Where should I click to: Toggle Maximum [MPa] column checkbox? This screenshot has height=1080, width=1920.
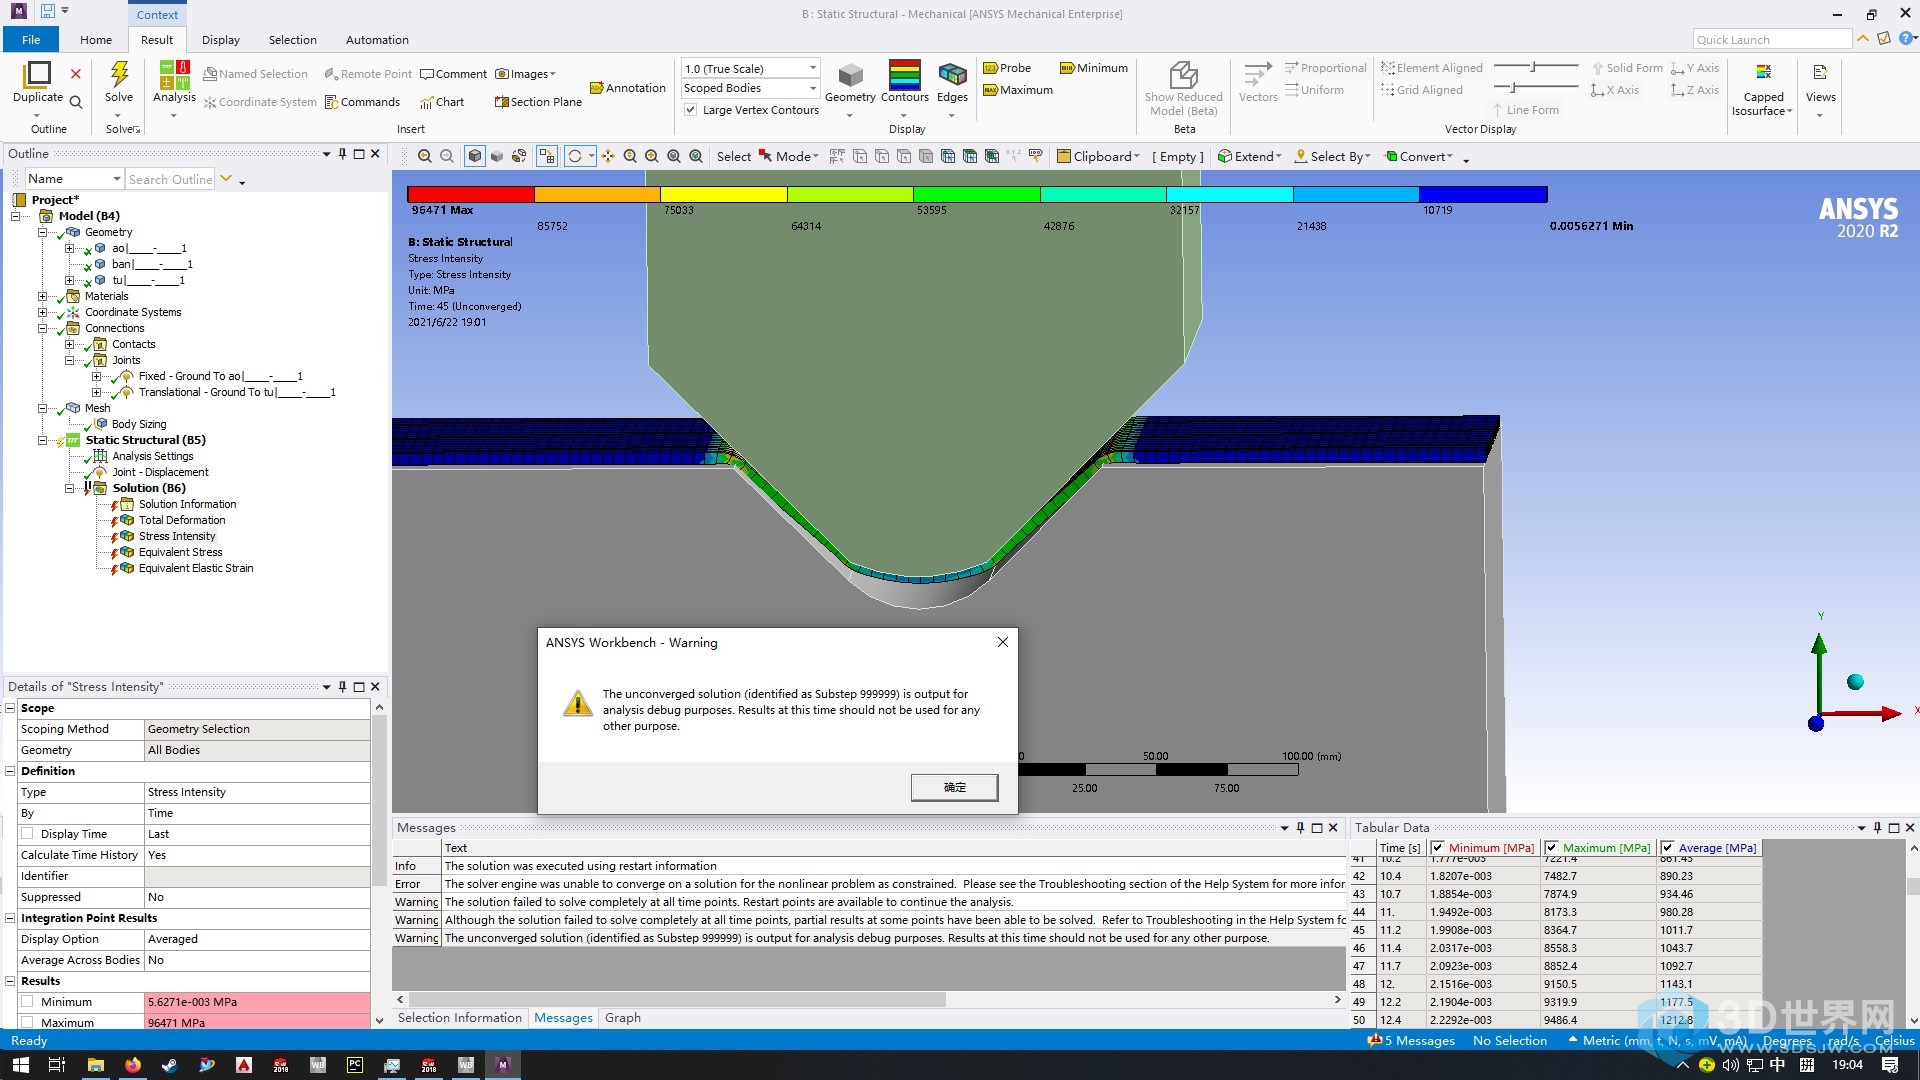(x=1551, y=848)
